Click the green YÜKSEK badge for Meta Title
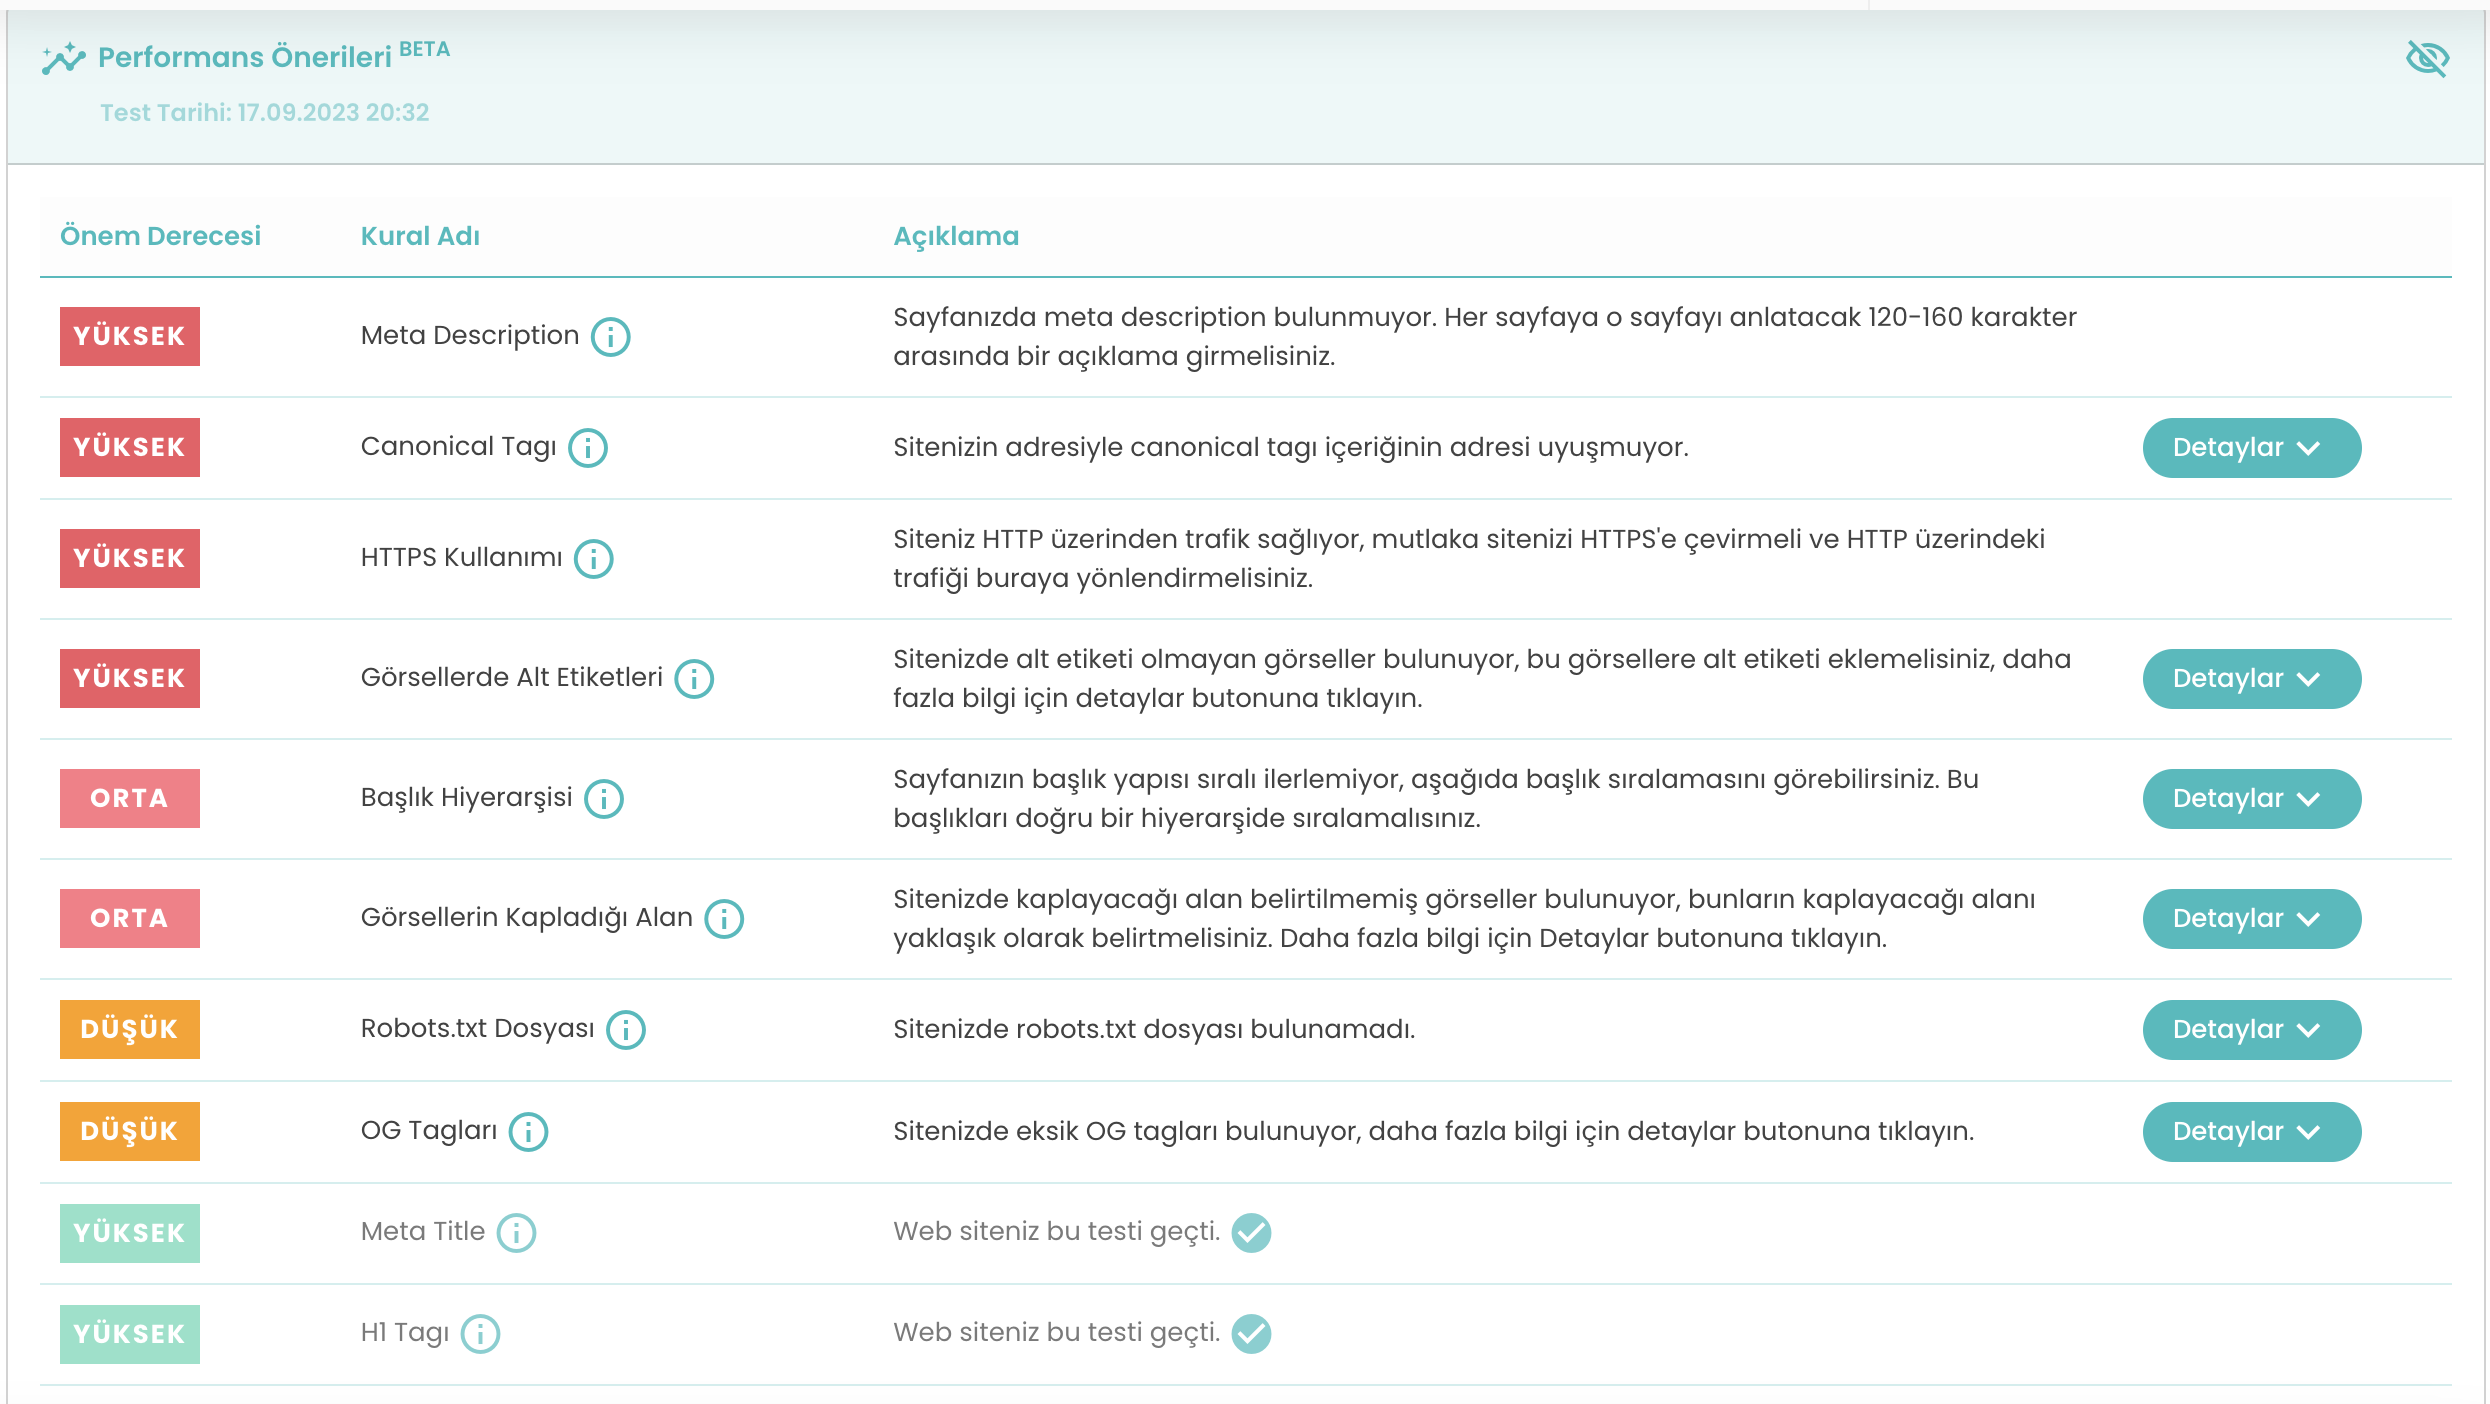Screen dimensions: 2490x1404 pyautogui.click(x=130, y=1233)
